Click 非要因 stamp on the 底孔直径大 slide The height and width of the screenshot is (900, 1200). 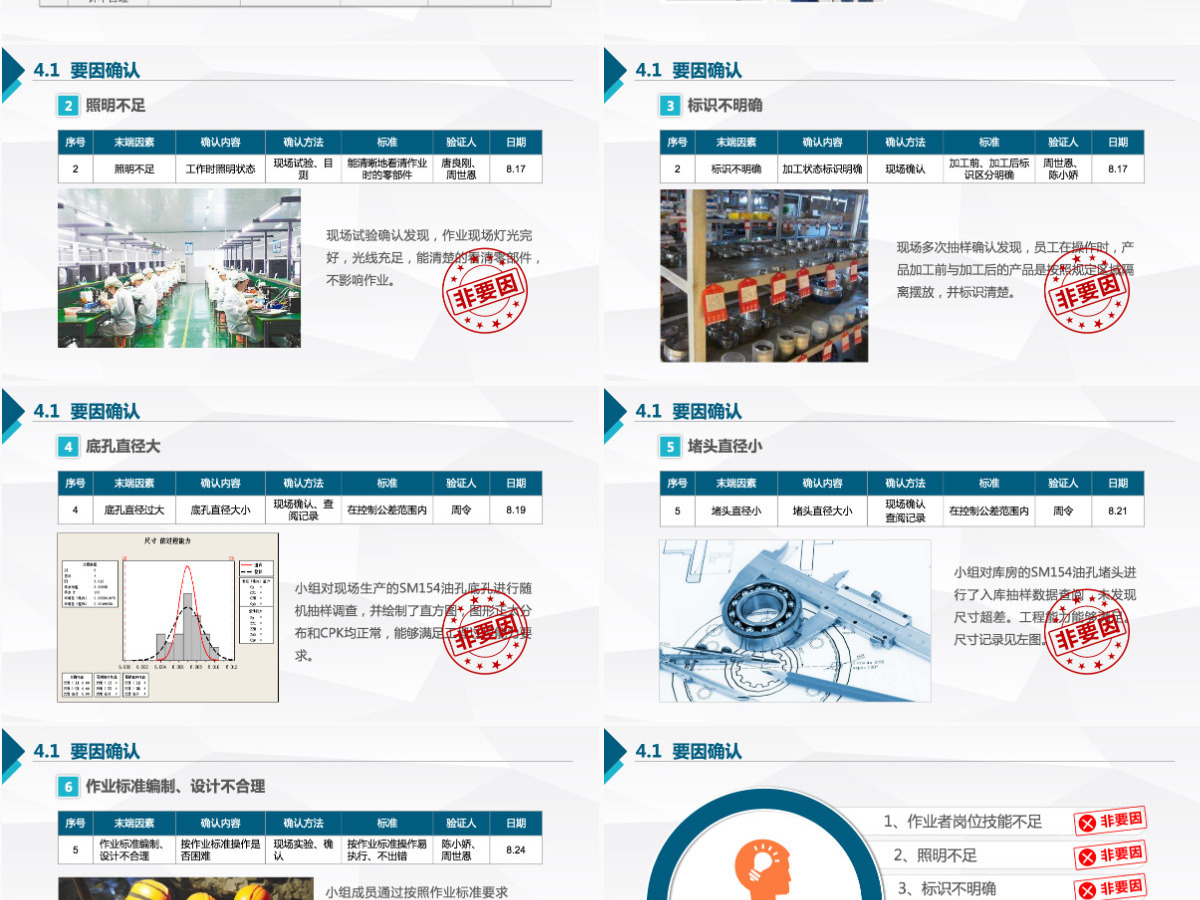485,632
